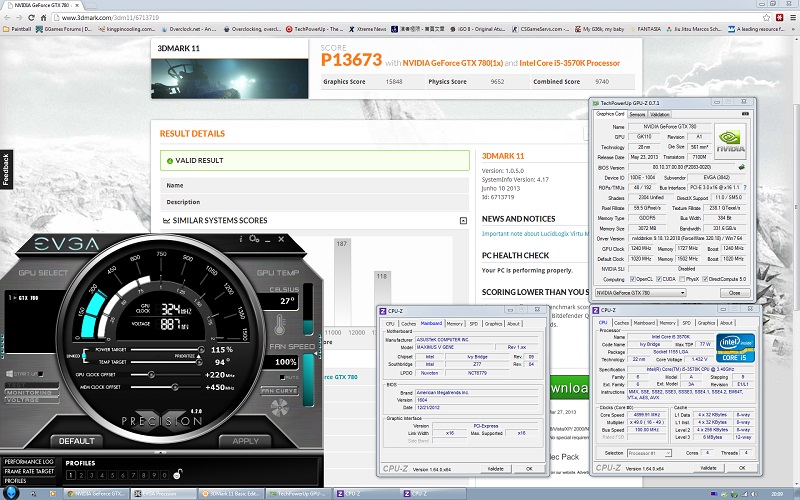Open the Chrome menu icon
The height and width of the screenshot is (500, 800).
point(792,17)
